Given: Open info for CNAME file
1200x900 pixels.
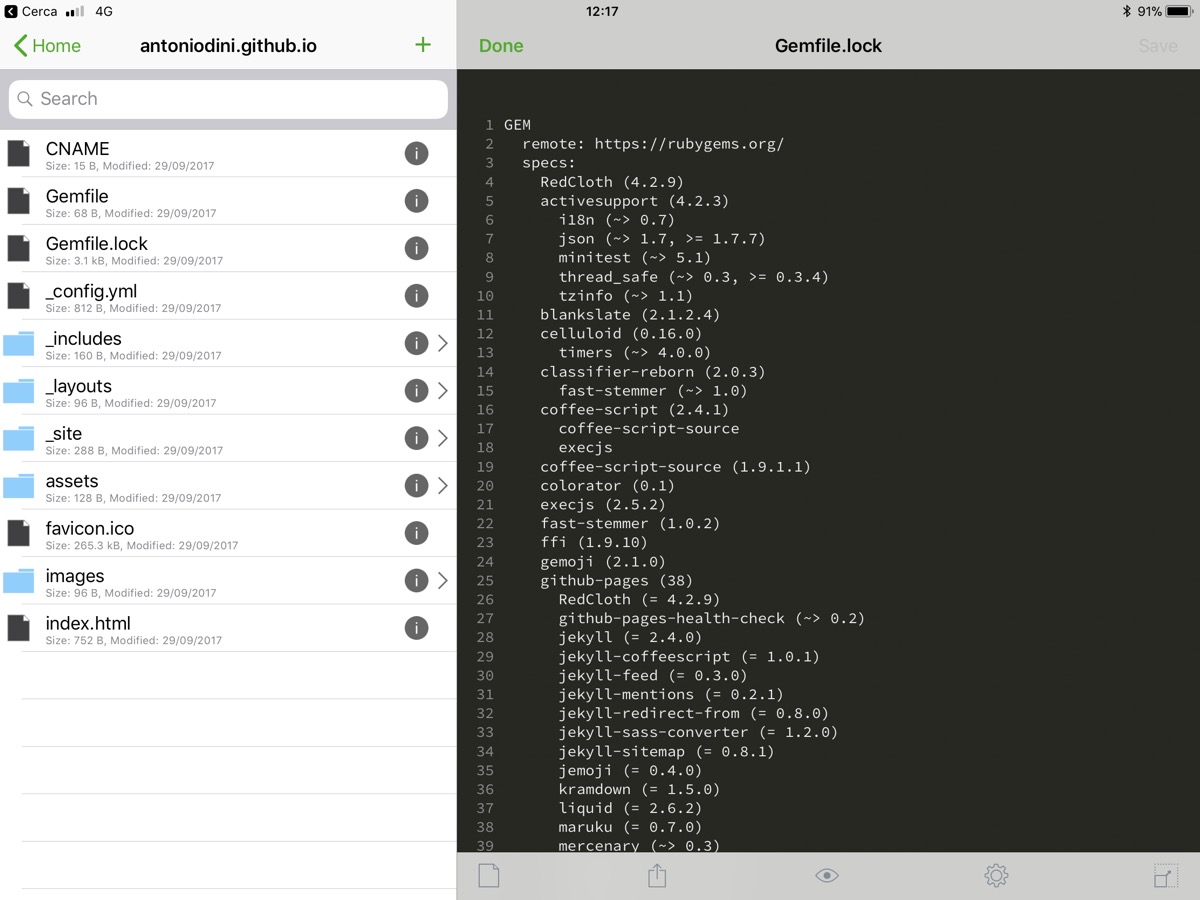Looking at the screenshot, I should [x=416, y=153].
